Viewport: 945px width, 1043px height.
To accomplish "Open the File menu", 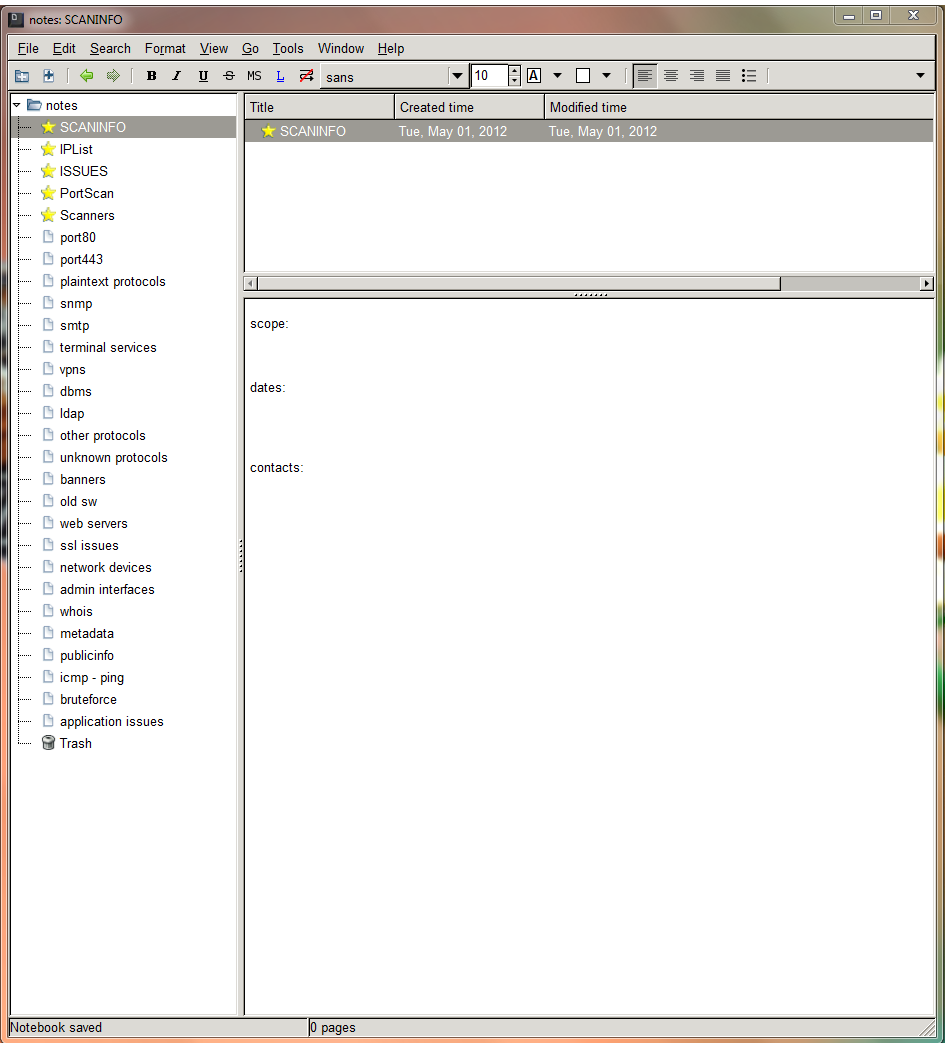I will pyautogui.click(x=28, y=49).
